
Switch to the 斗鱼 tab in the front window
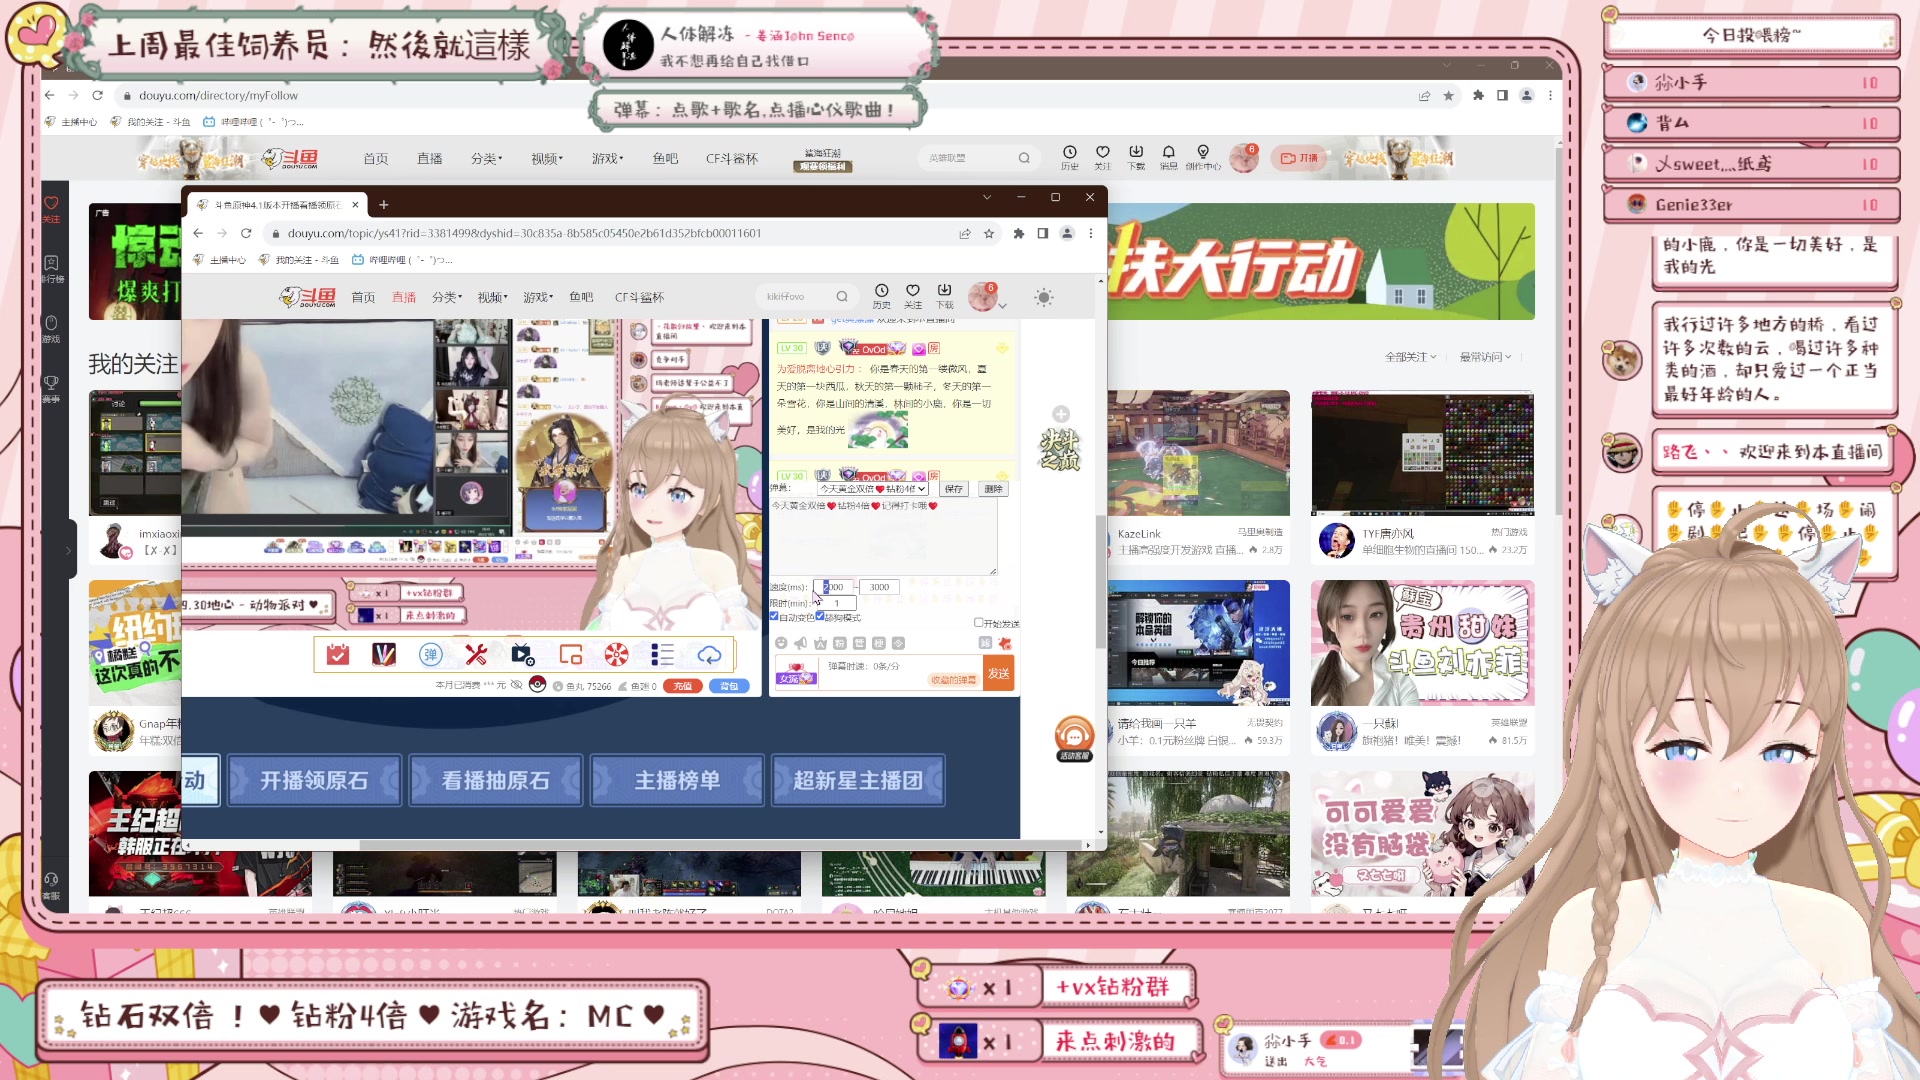pyautogui.click(x=276, y=205)
